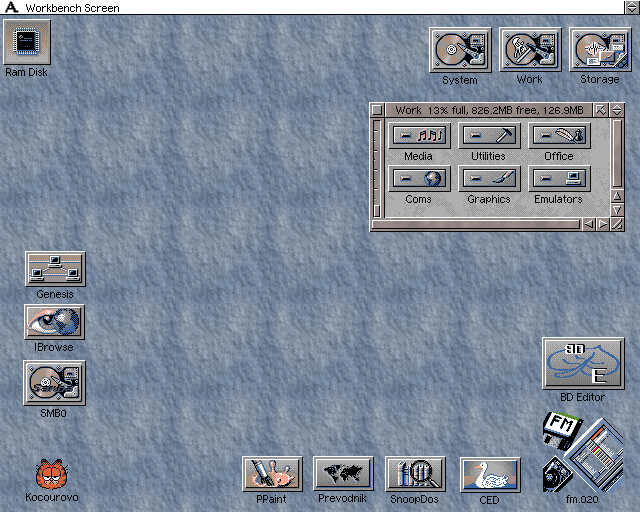This screenshot has height=512, width=640.
Task: Open the Graphics drawer in Work window
Action: click(489, 178)
